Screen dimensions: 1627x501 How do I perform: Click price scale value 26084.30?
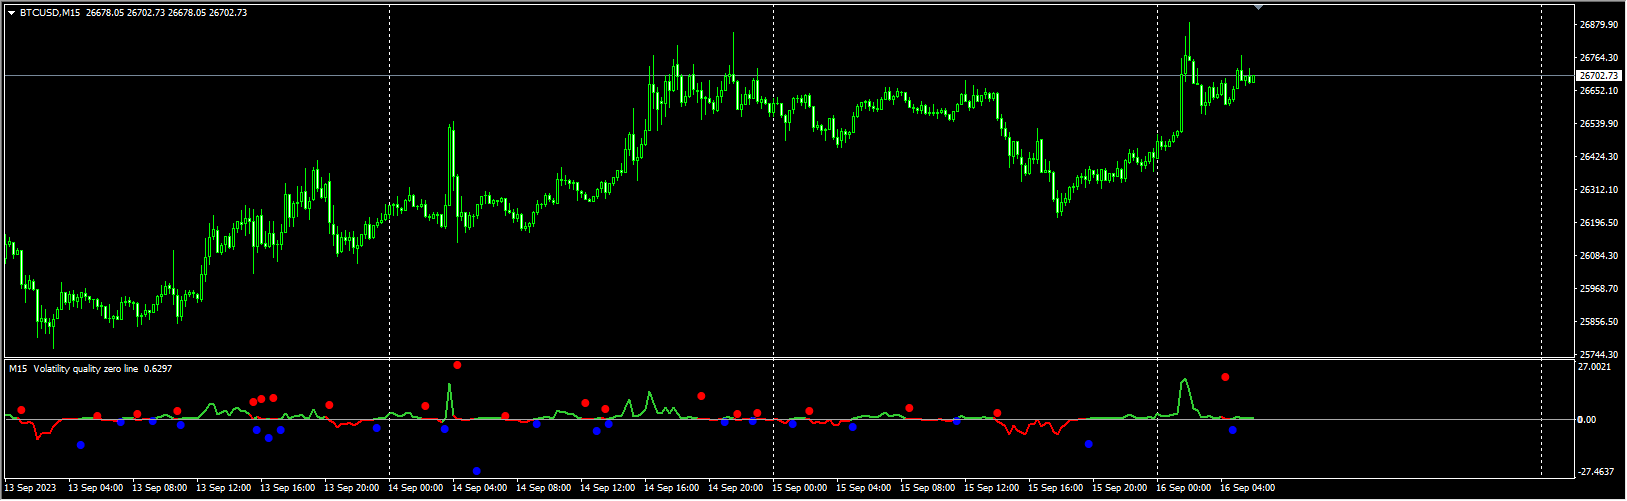click(x=1599, y=255)
